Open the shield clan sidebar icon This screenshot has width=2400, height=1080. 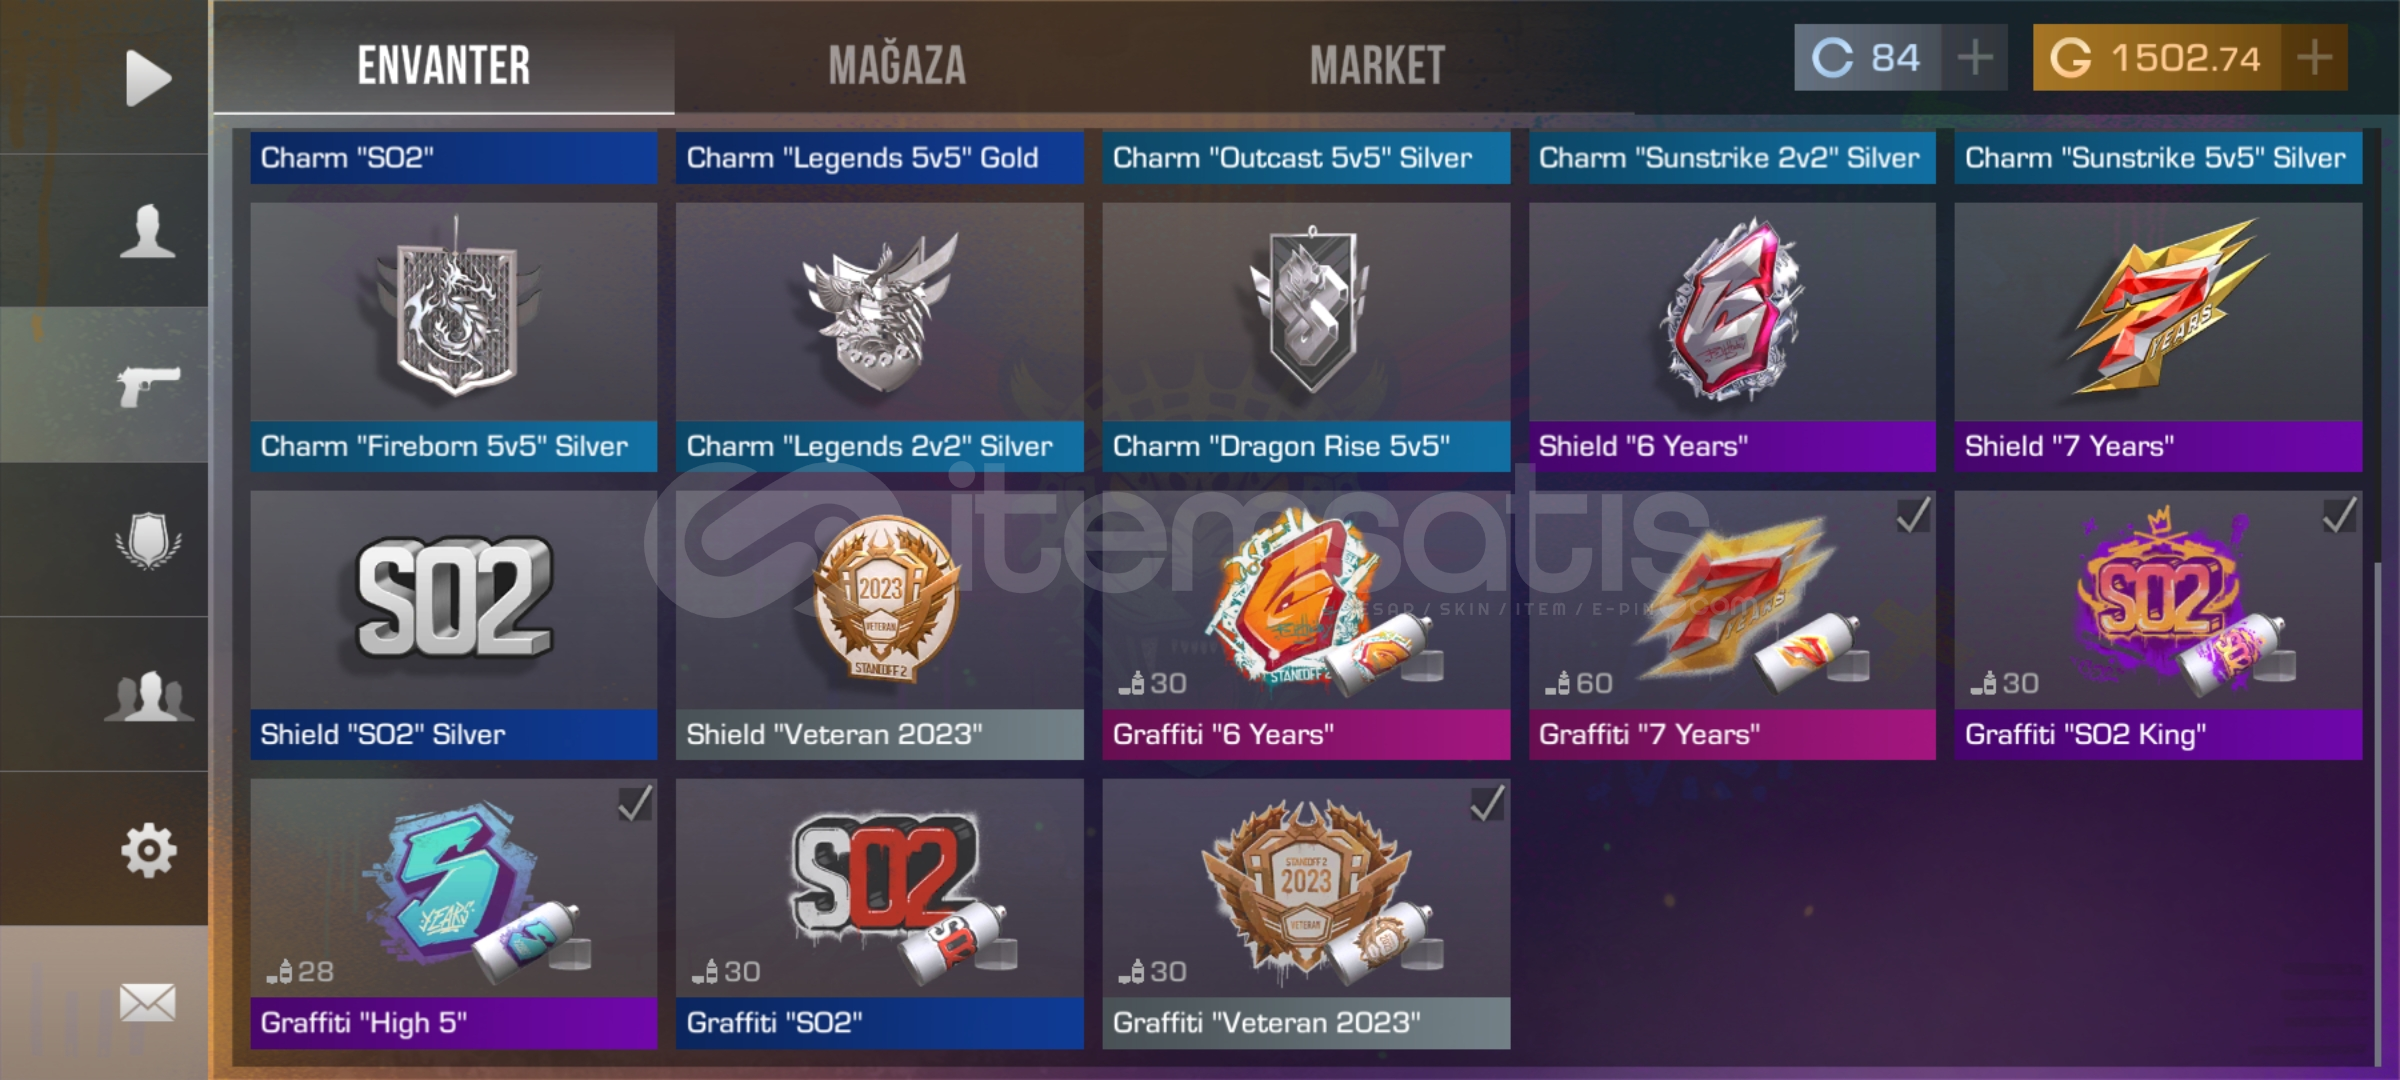click(148, 540)
